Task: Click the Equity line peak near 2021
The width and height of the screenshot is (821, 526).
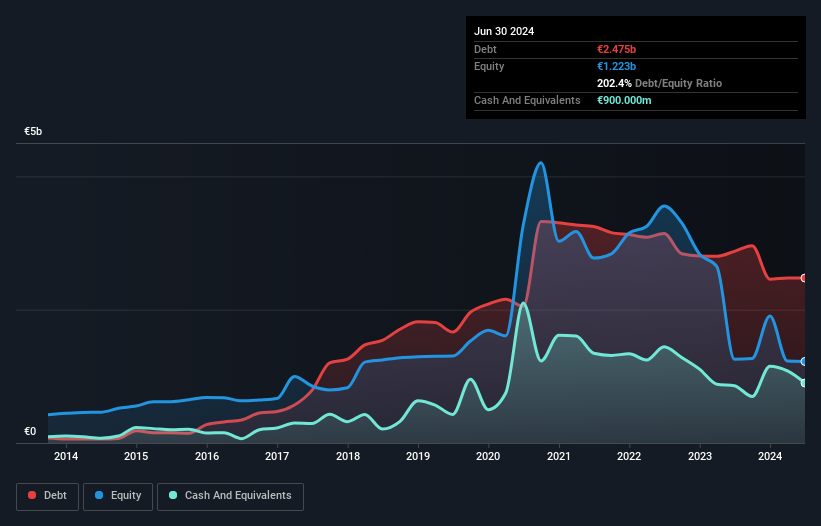Action: [x=541, y=163]
